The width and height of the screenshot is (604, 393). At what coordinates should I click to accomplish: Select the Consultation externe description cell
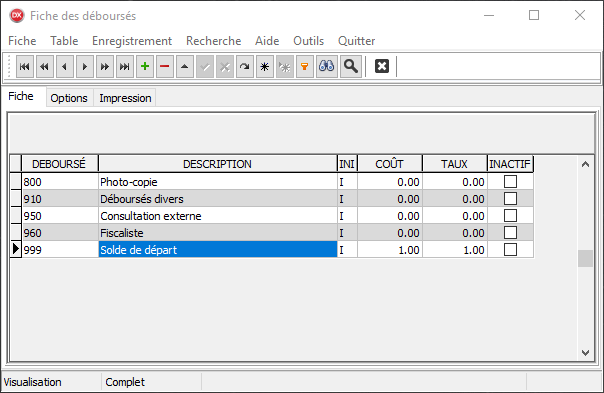point(218,216)
